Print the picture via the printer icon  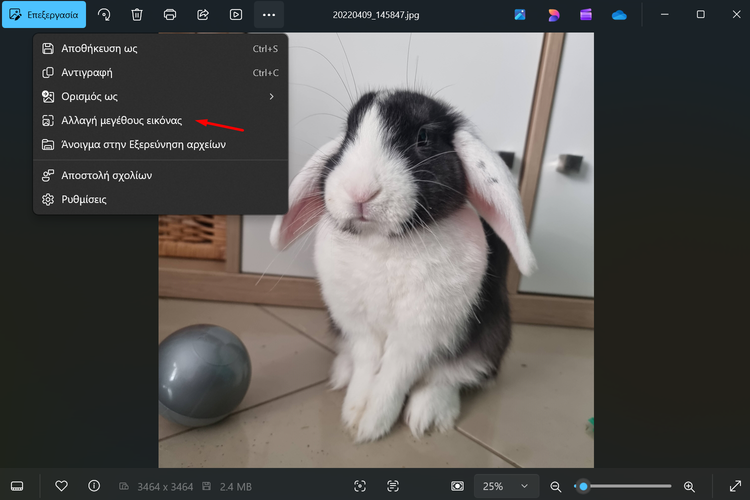pyautogui.click(x=170, y=15)
